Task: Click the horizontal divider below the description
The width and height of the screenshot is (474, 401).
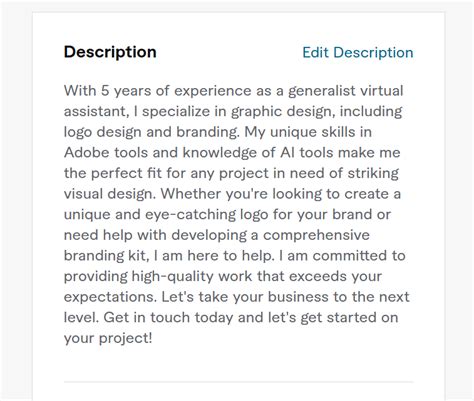Action: point(238,382)
